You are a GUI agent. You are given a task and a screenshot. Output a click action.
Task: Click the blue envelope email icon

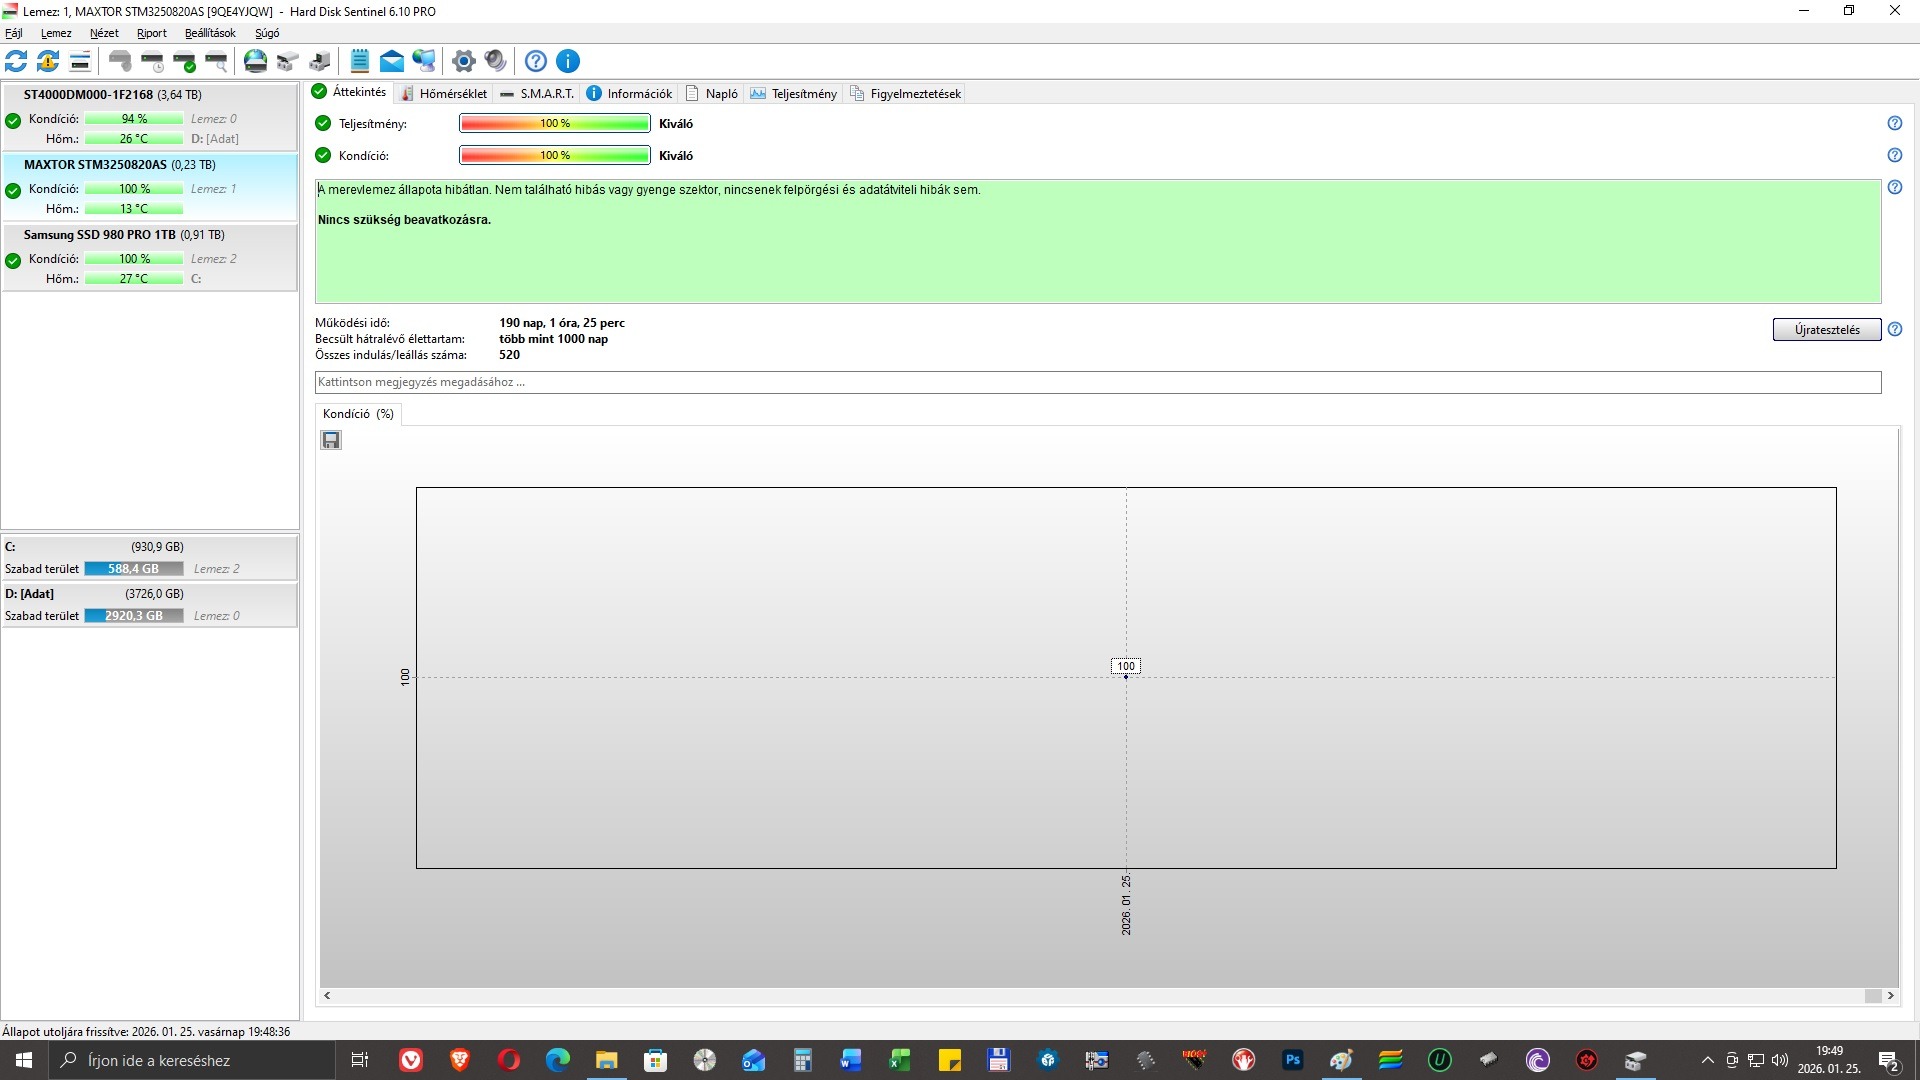point(392,61)
